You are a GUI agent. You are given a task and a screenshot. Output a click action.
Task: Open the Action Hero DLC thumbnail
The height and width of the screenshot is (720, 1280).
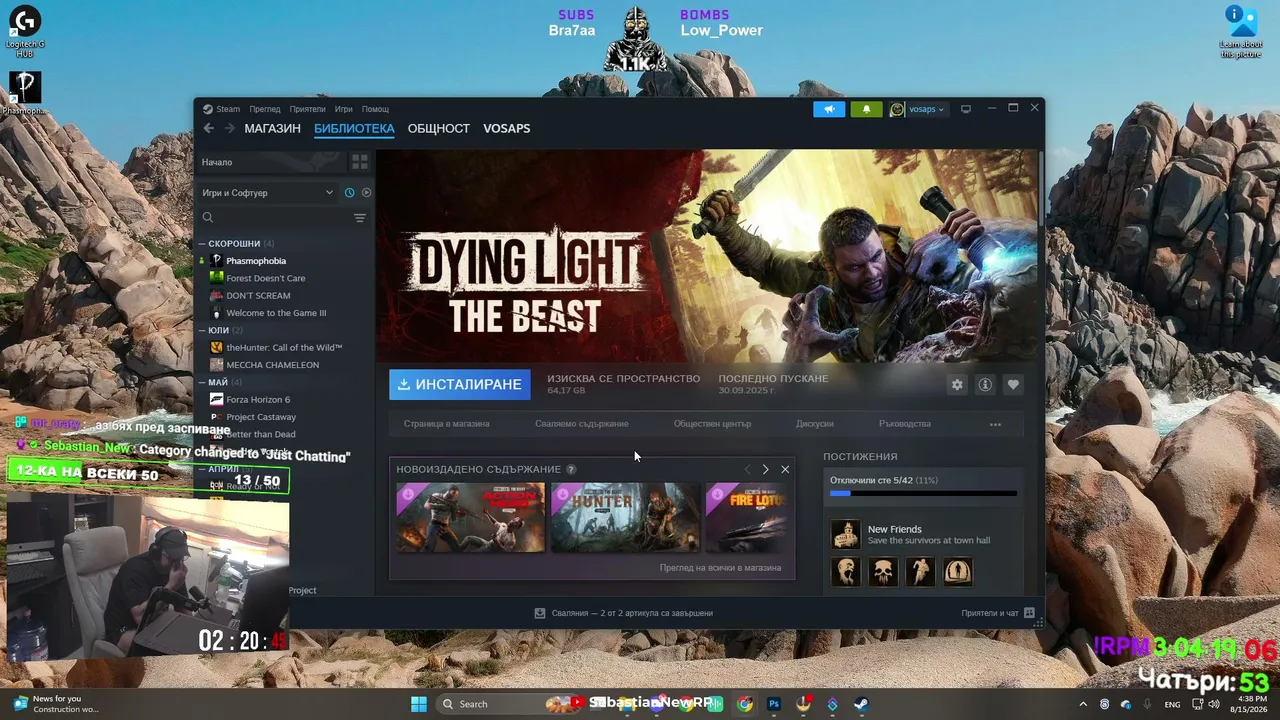click(470, 517)
